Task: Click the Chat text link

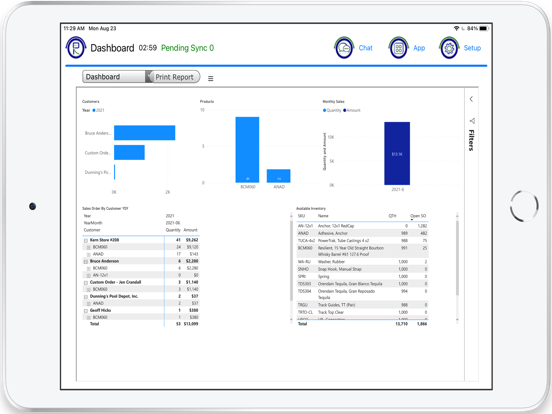Action: point(365,48)
